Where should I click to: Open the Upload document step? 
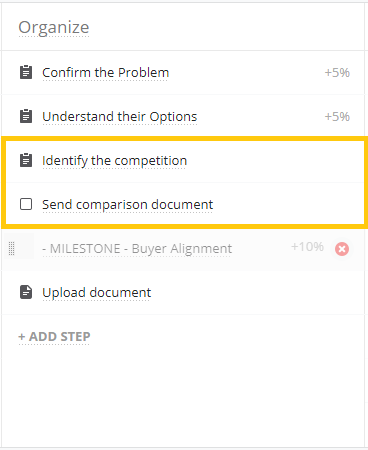click(x=97, y=292)
